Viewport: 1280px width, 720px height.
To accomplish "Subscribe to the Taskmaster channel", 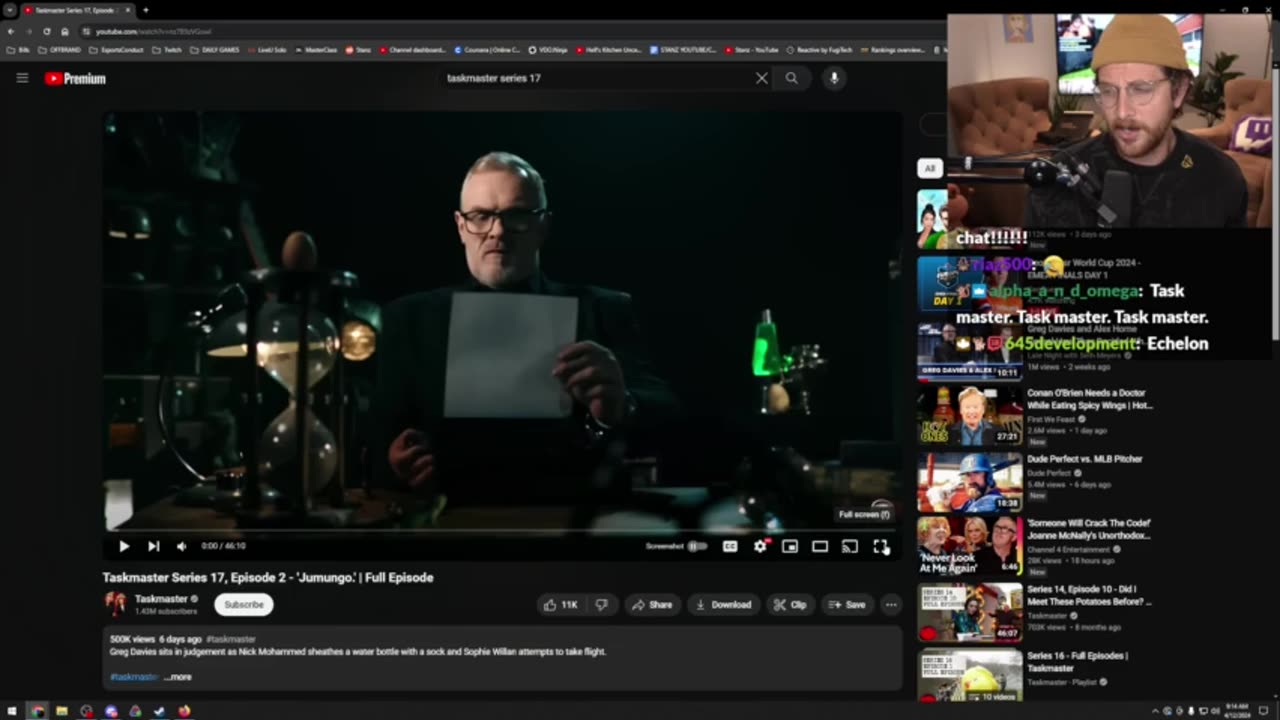I will (244, 605).
